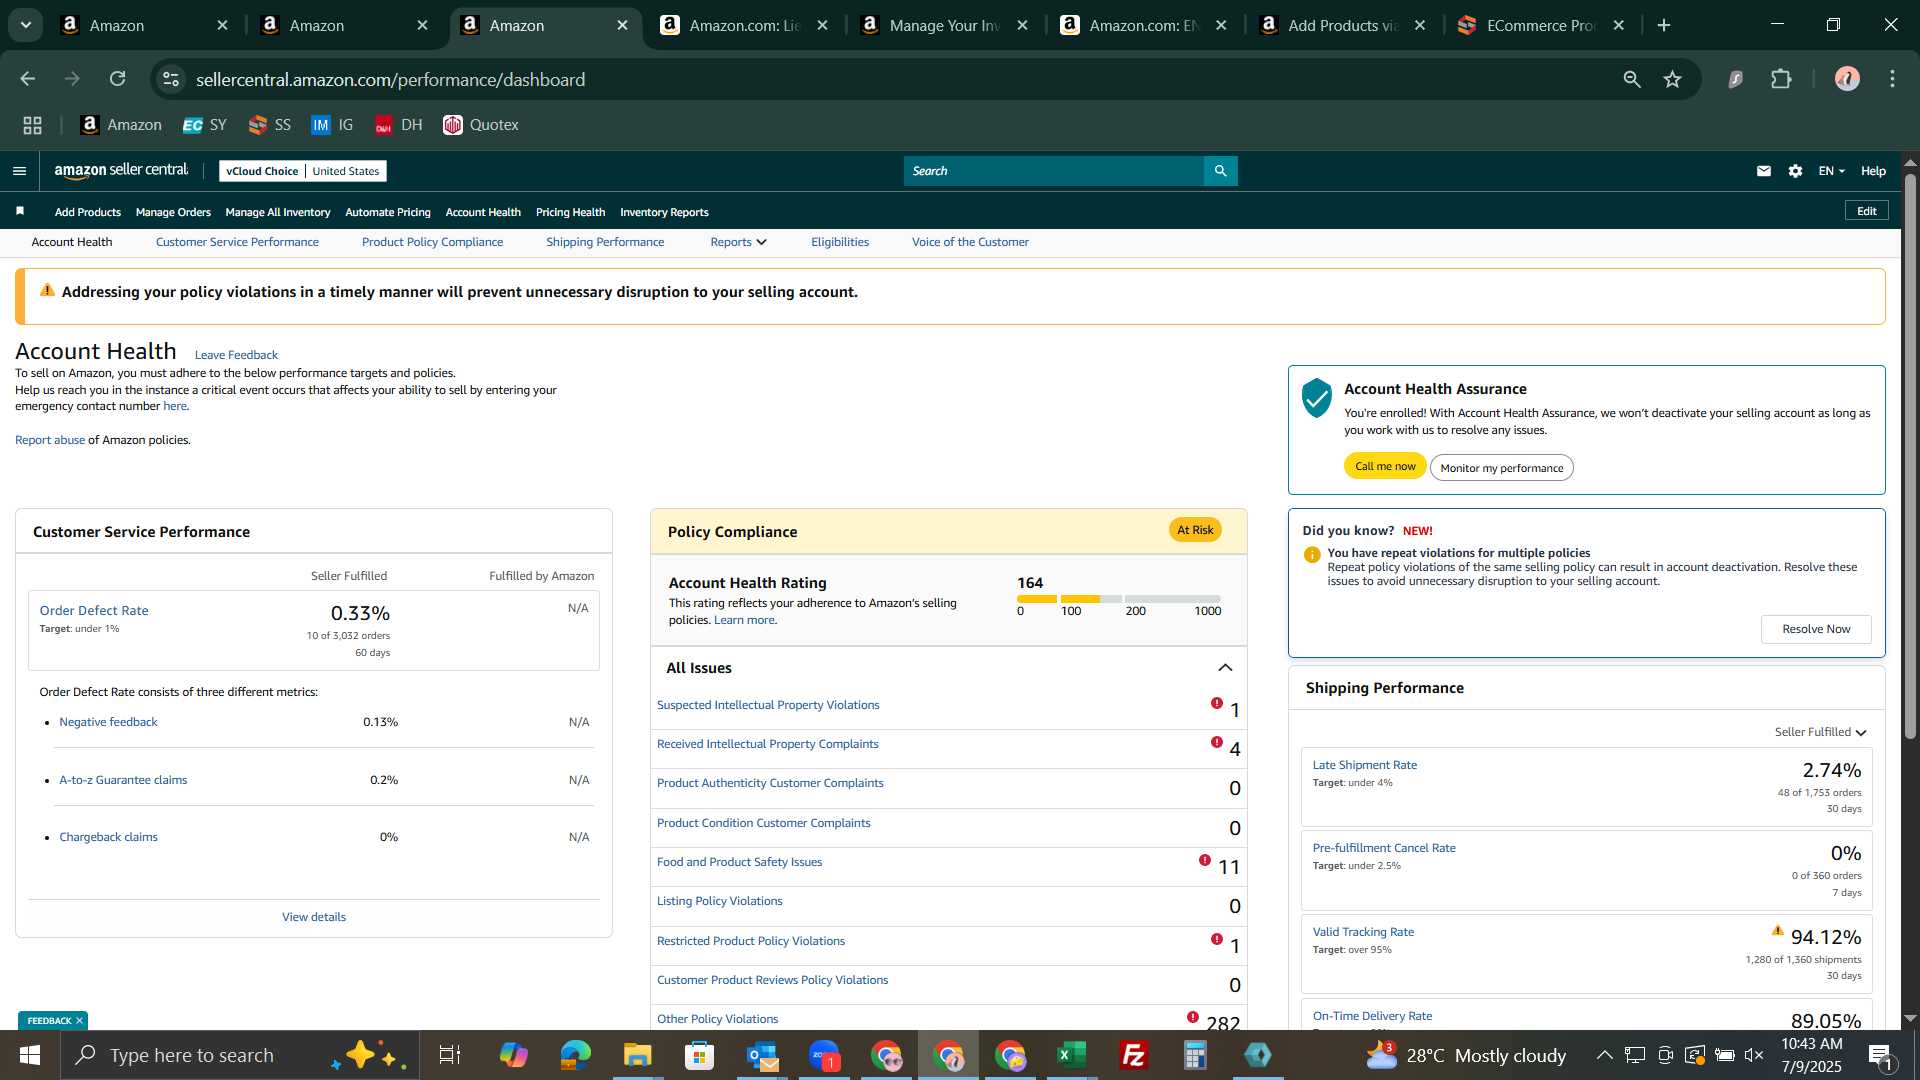Open the Quotex bookmark

click(x=481, y=125)
